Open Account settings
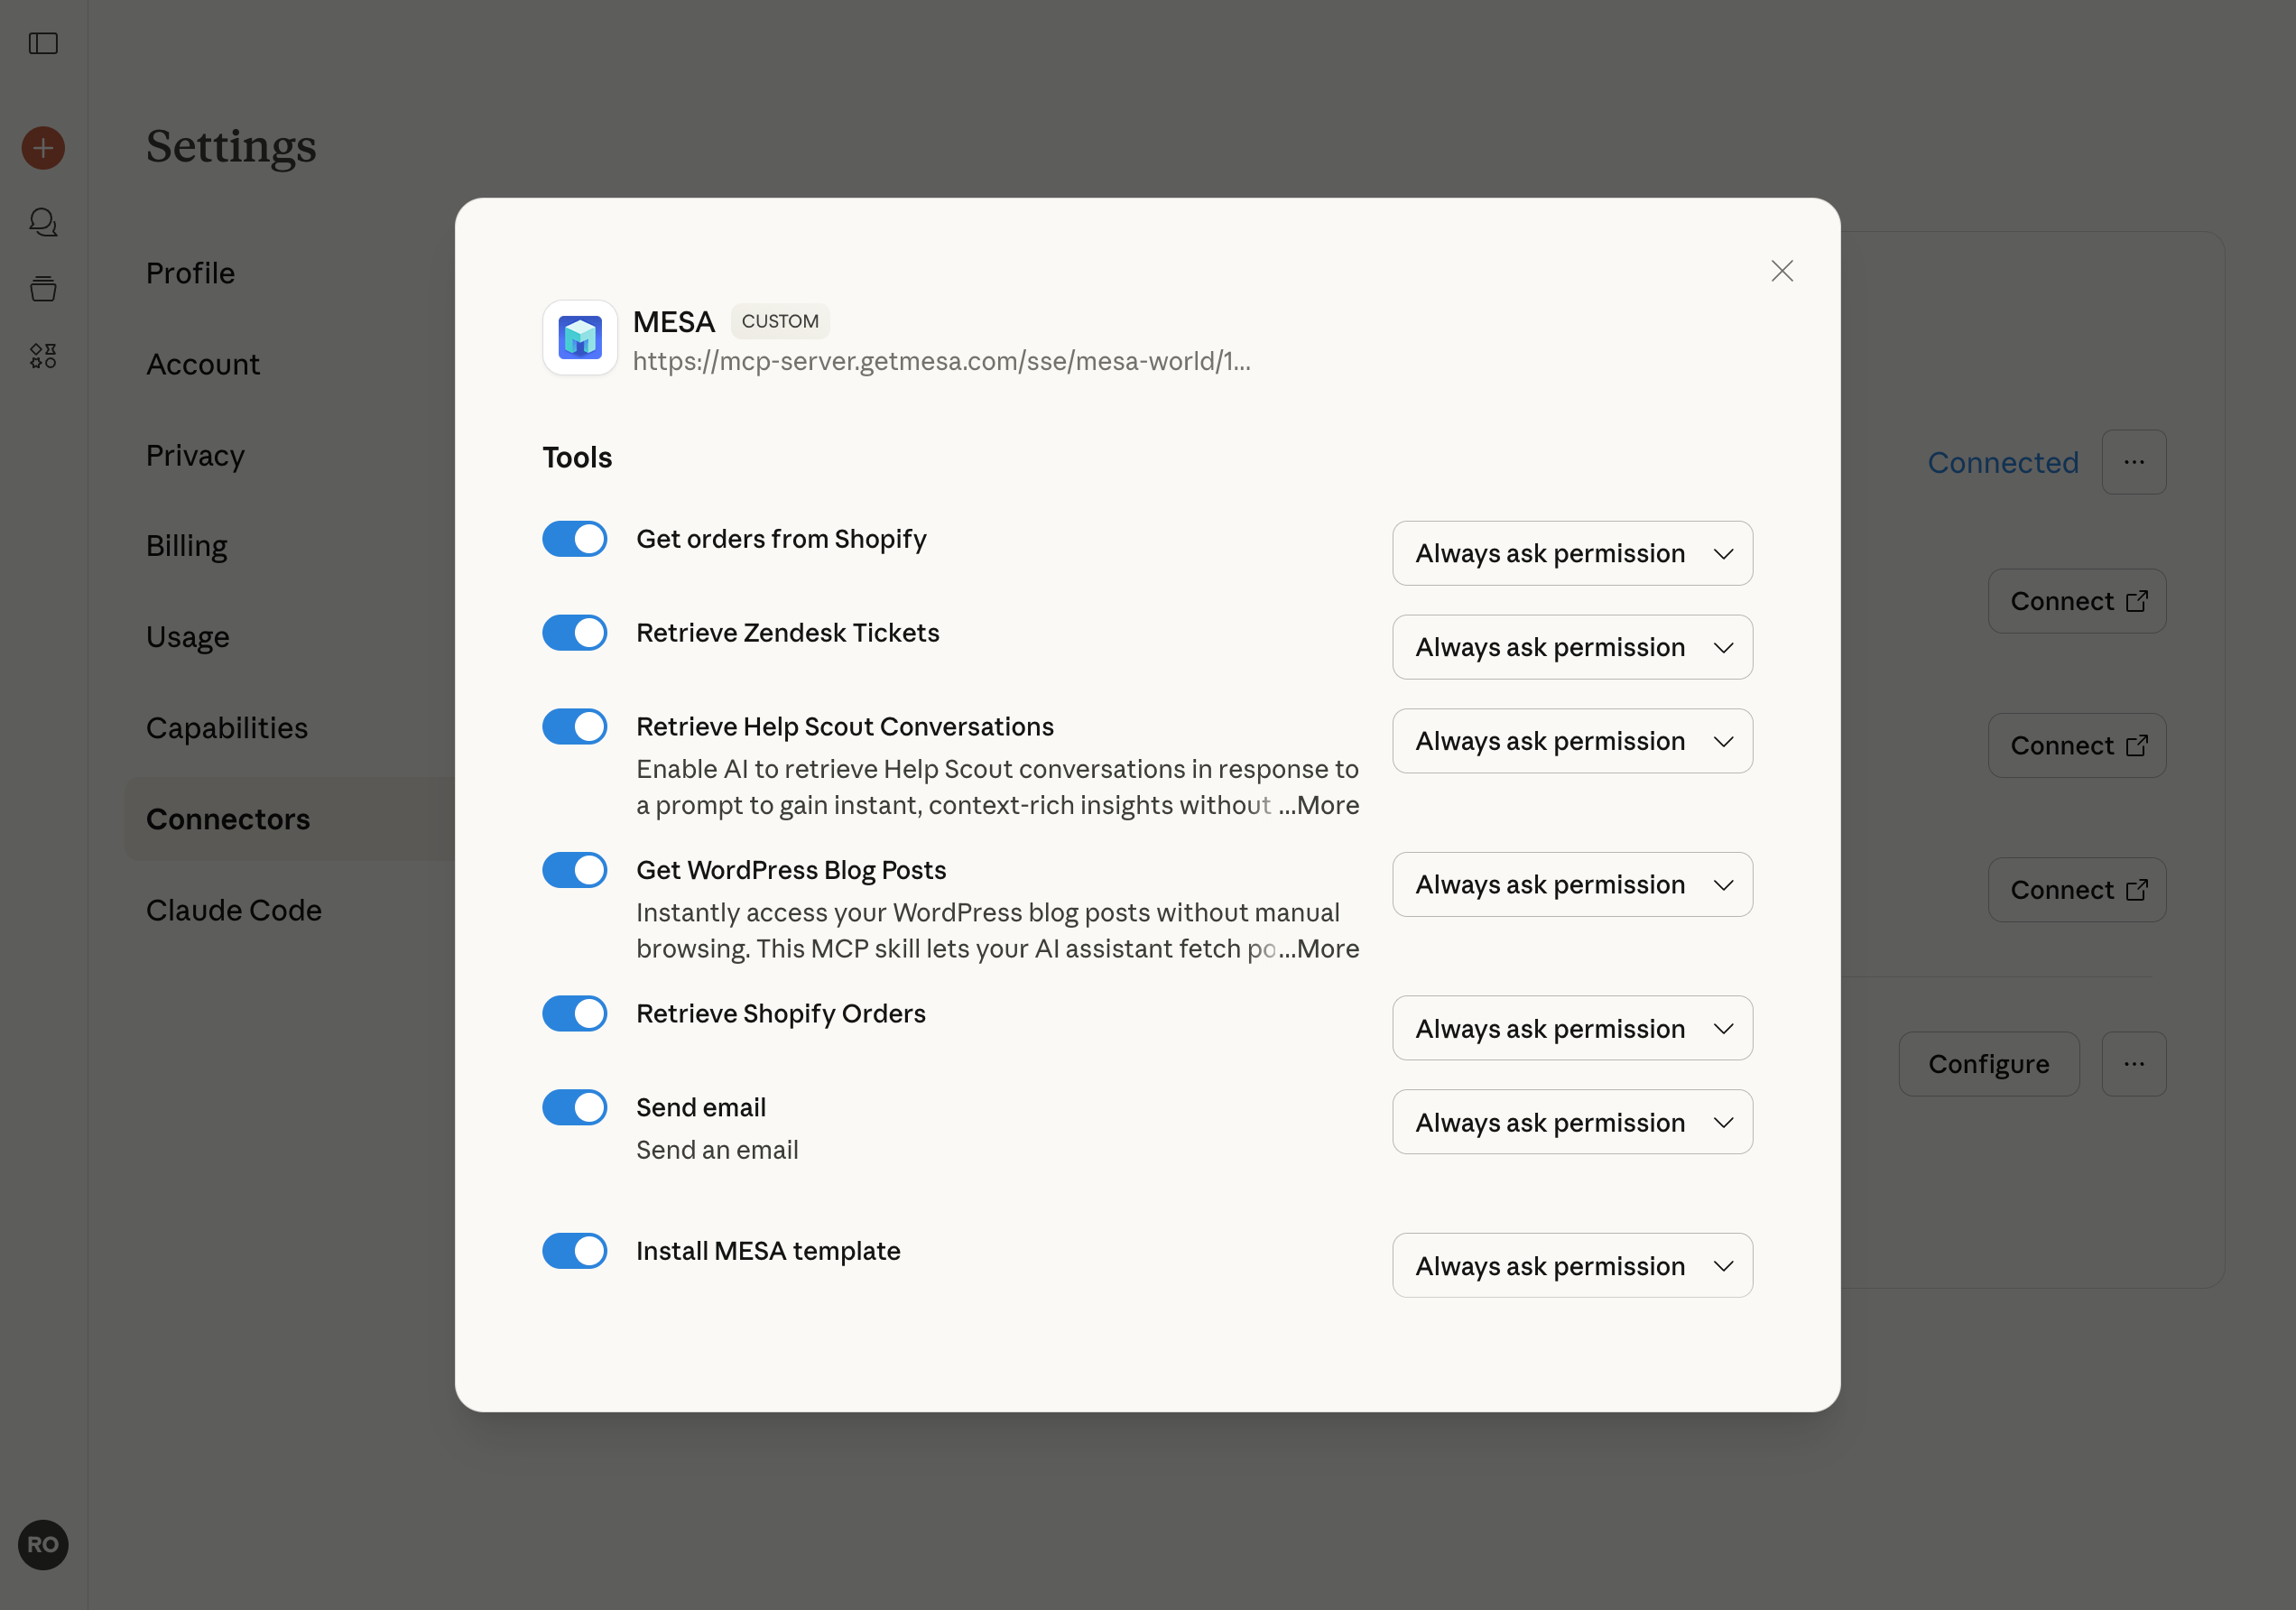The width and height of the screenshot is (2296, 1610). coord(203,364)
